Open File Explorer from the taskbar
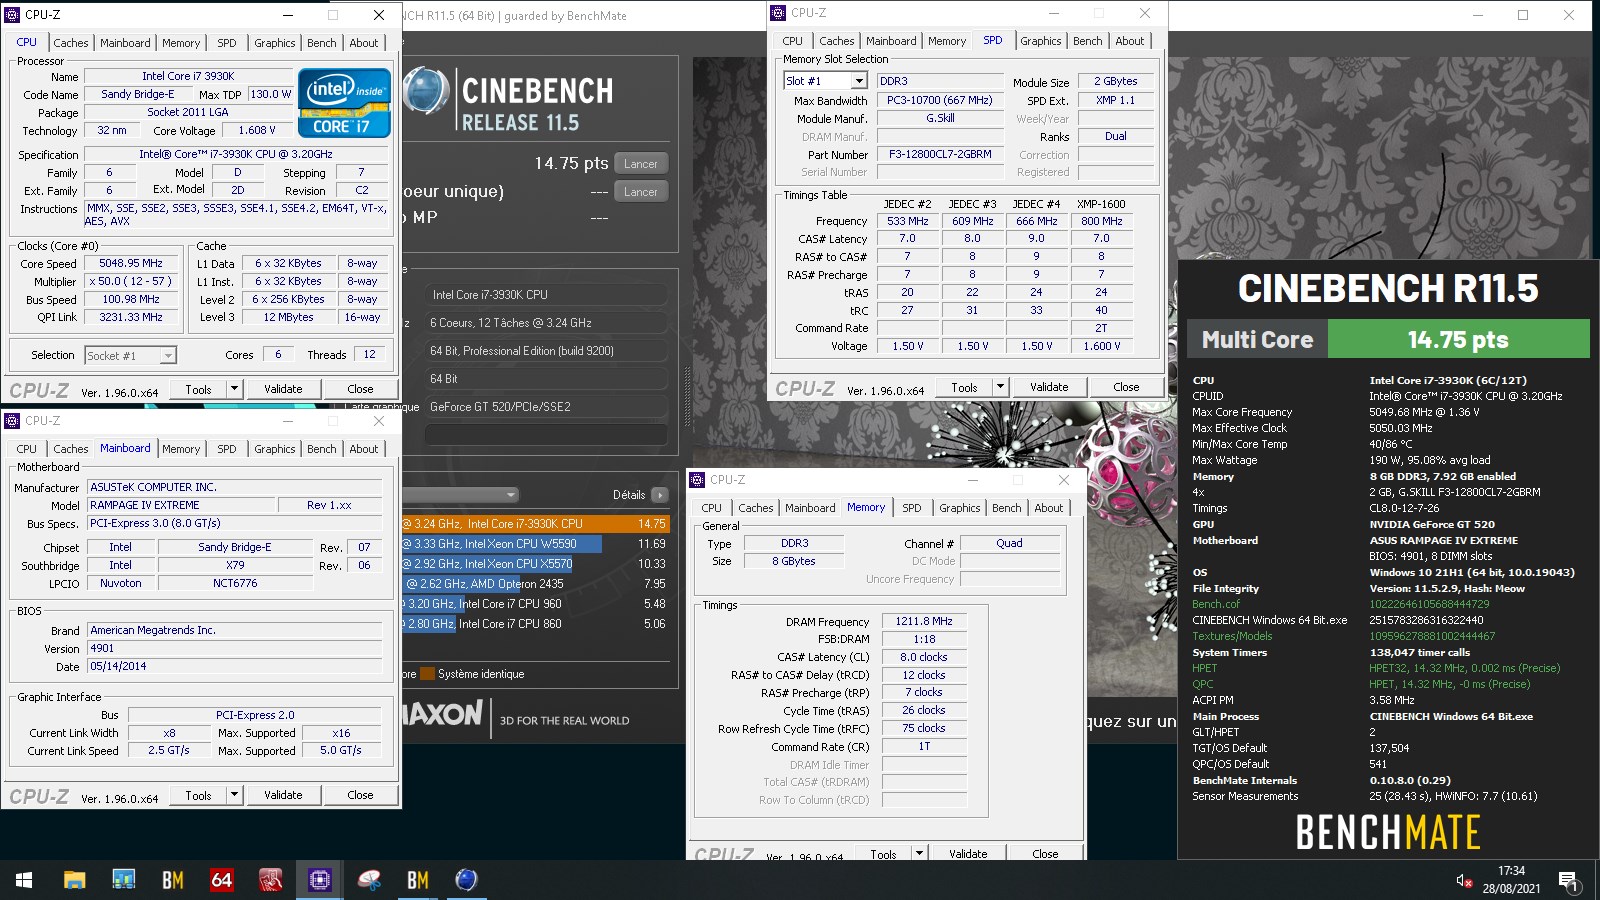 [74, 880]
